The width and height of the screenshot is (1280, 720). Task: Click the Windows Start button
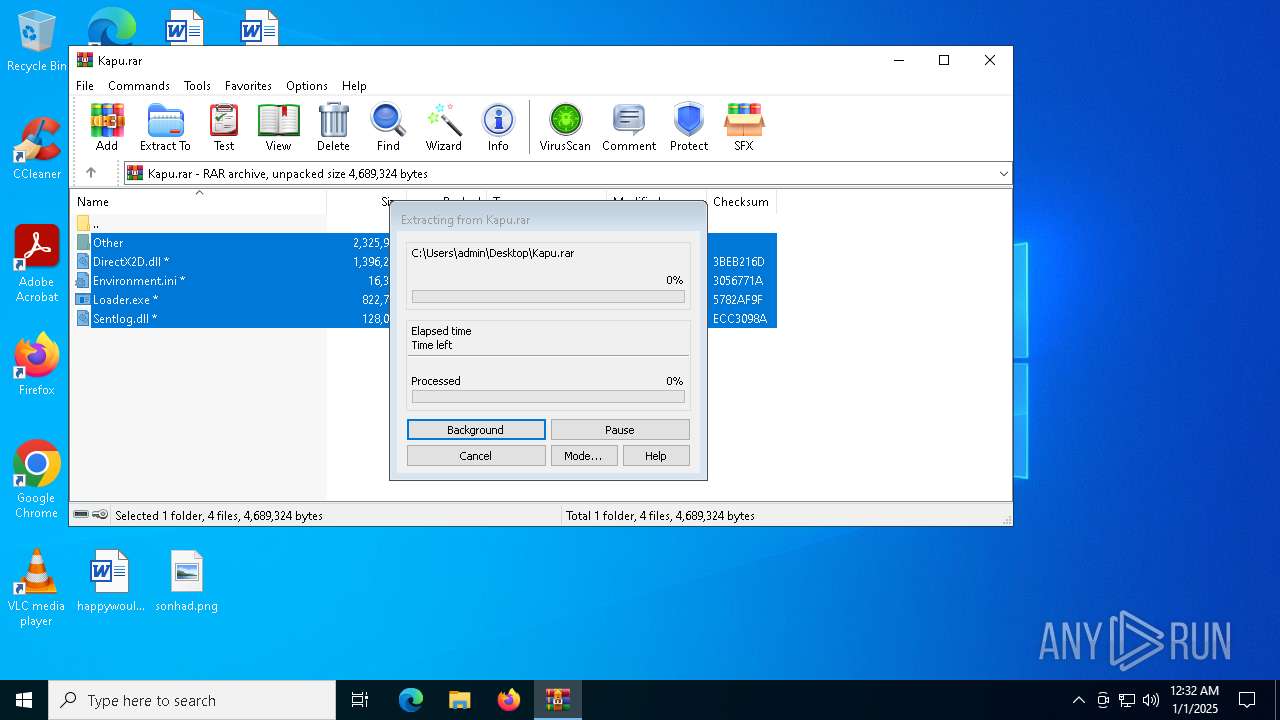(x=24, y=700)
